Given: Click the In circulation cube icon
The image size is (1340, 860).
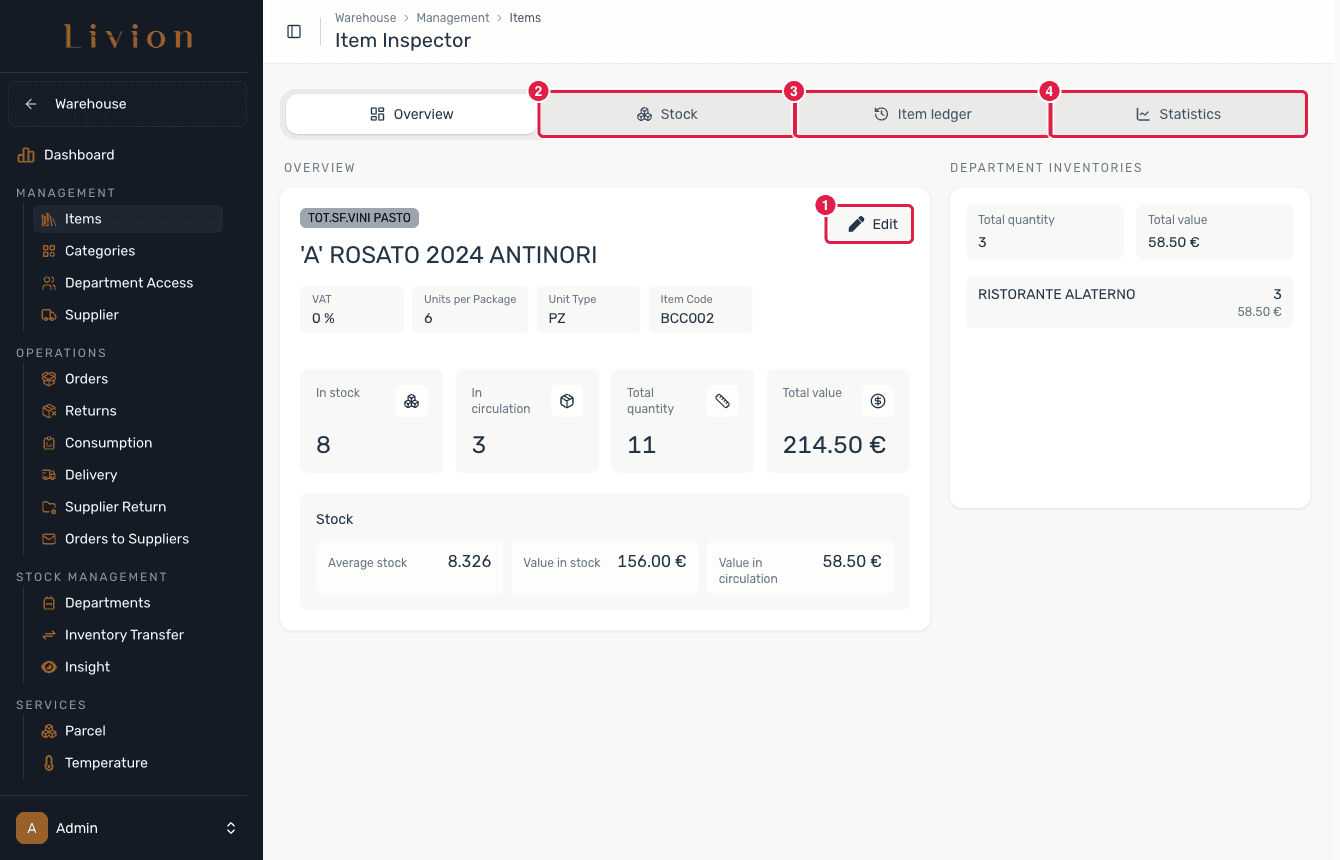Looking at the screenshot, I should (x=567, y=401).
